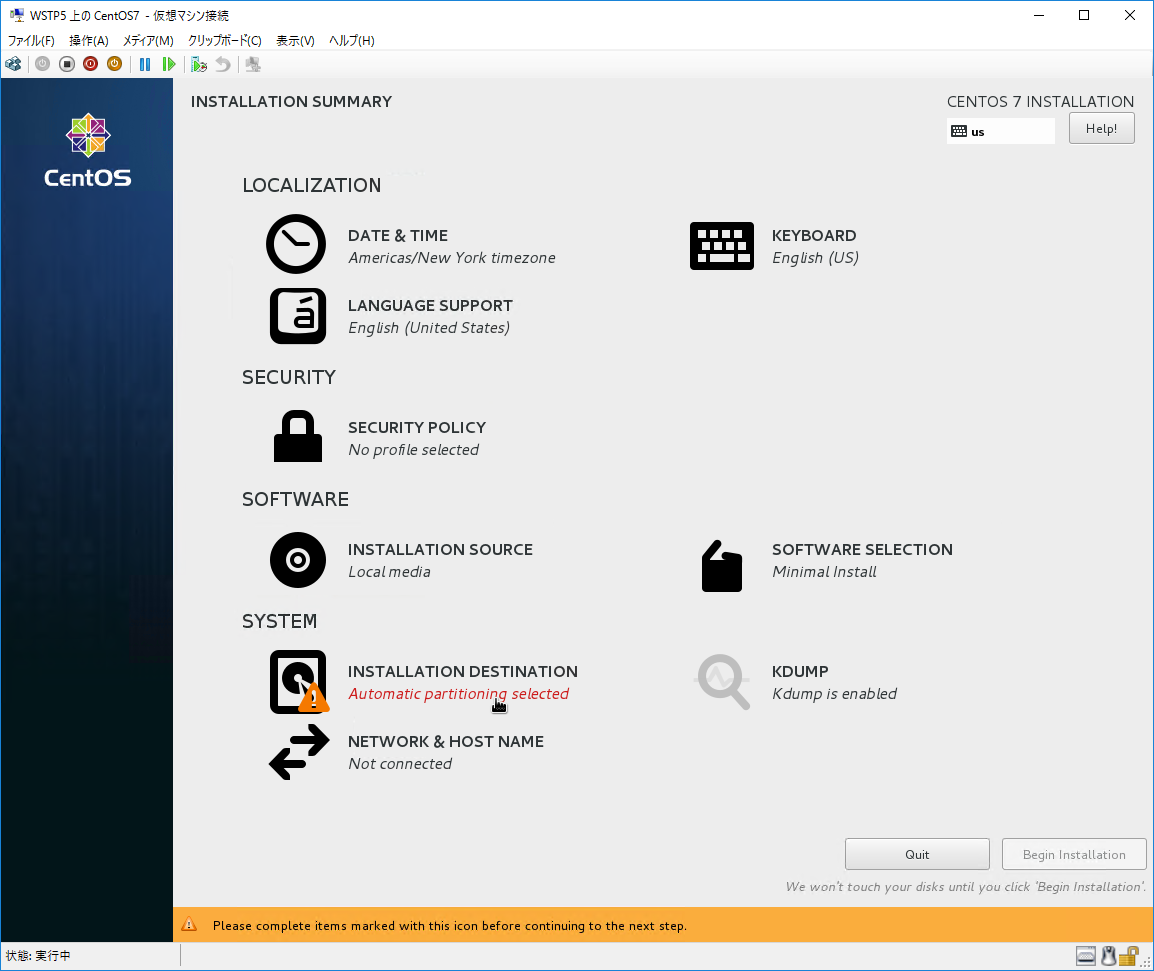Open the Language Support icon
The height and width of the screenshot is (971, 1154).
[x=298, y=316]
